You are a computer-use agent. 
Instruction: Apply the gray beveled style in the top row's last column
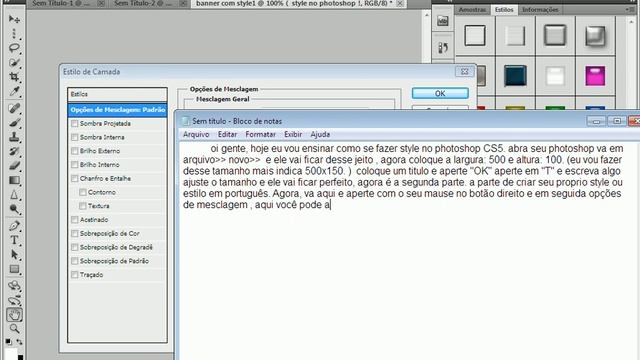point(595,36)
